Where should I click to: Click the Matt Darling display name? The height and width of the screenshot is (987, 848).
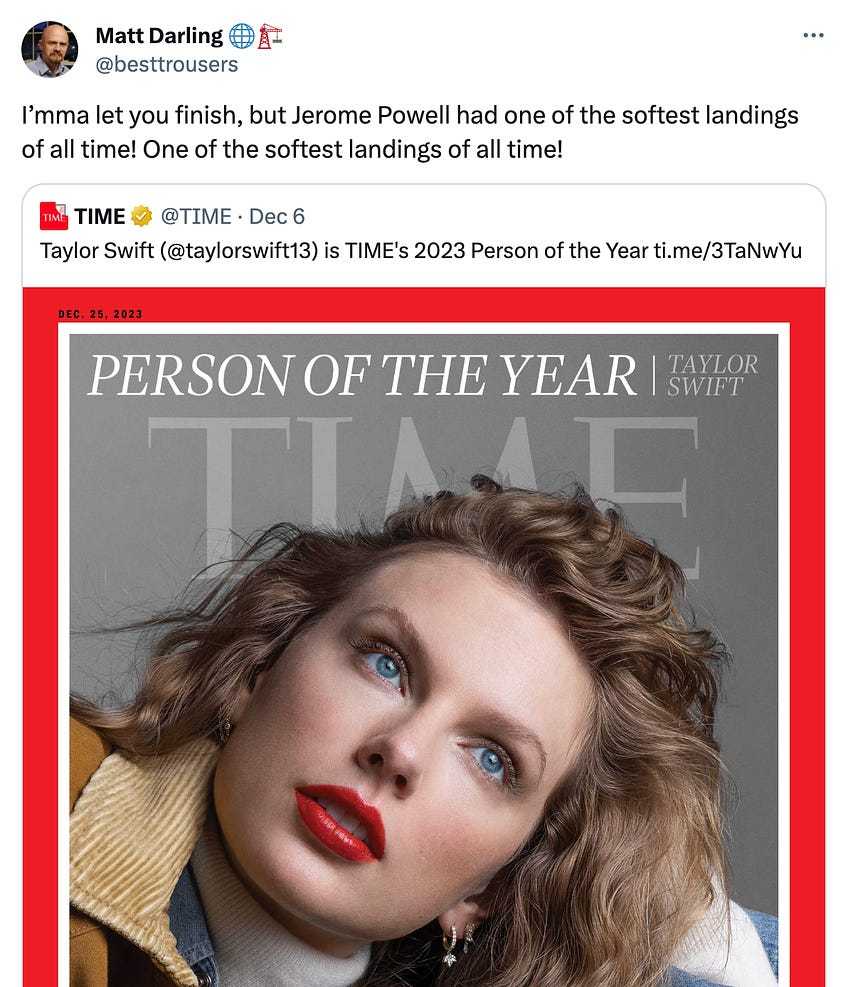[159, 36]
